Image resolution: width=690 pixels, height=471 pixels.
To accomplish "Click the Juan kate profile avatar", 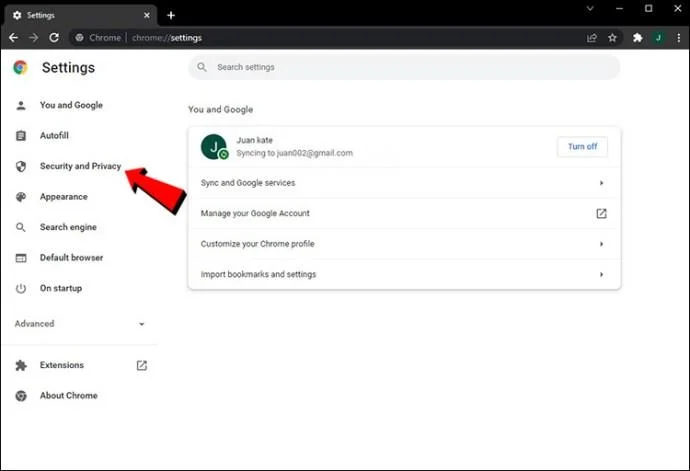I will point(214,147).
